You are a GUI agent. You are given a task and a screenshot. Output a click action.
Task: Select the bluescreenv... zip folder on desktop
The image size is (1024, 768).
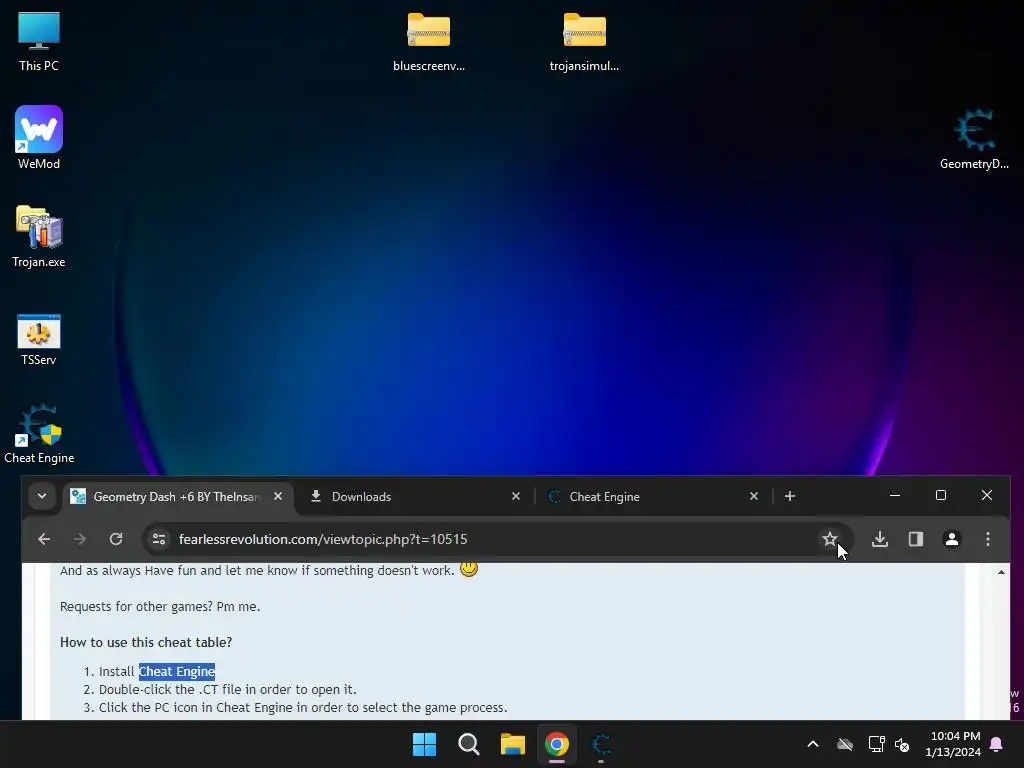[428, 42]
